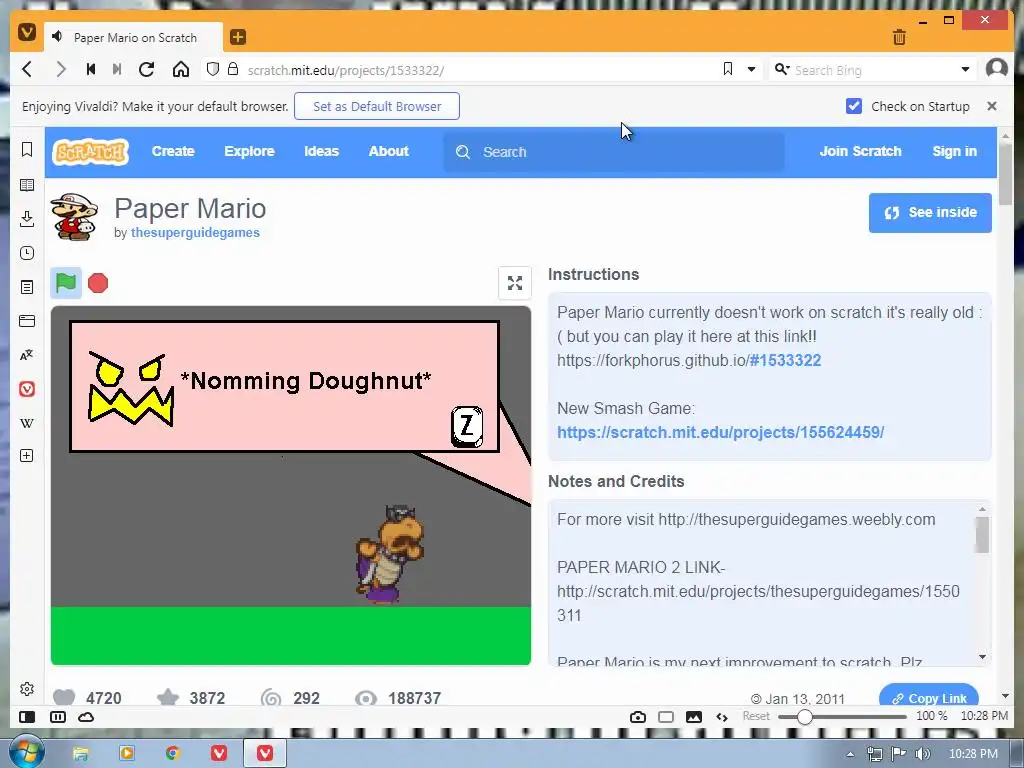Toggle the sidebar panel visibility
This screenshot has width=1024, height=768.
(x=27, y=717)
